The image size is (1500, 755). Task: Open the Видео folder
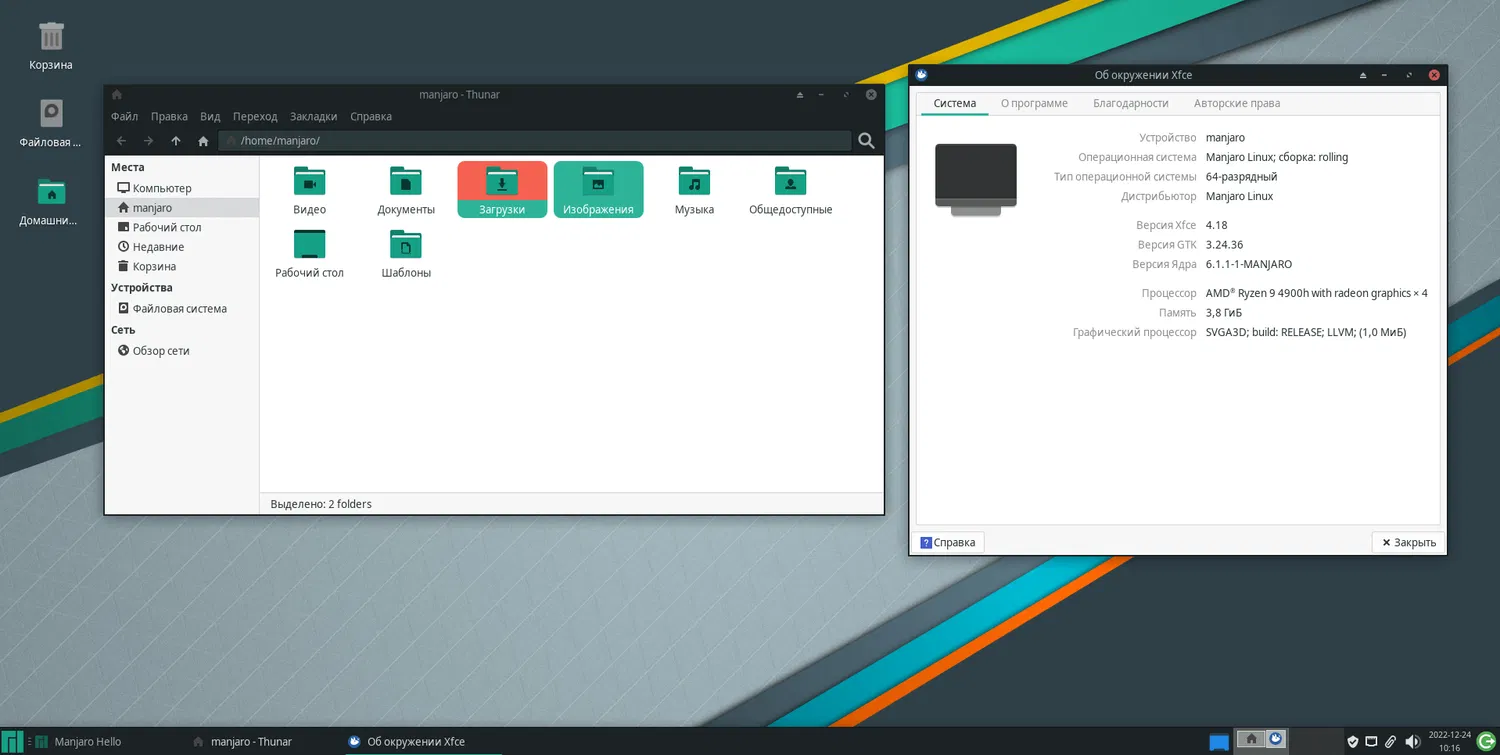310,190
